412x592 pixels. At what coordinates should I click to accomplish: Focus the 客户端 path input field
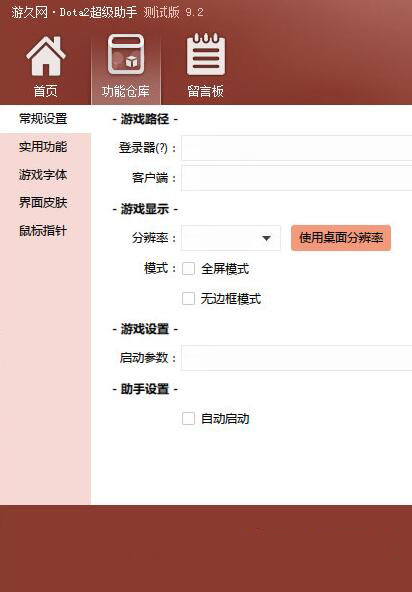click(x=296, y=178)
